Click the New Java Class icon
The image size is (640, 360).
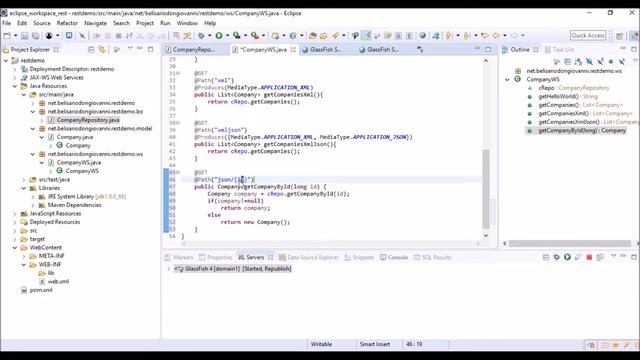(x=293, y=36)
